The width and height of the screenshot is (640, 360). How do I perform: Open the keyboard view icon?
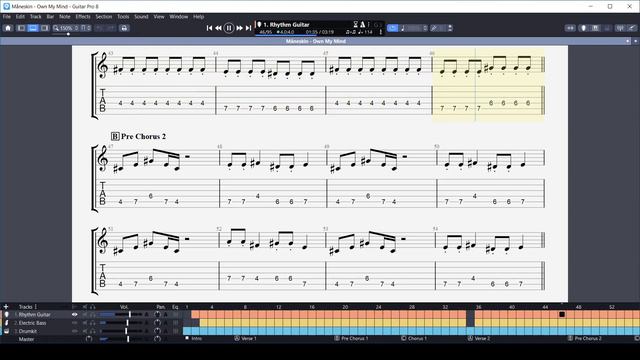[x=596, y=28]
